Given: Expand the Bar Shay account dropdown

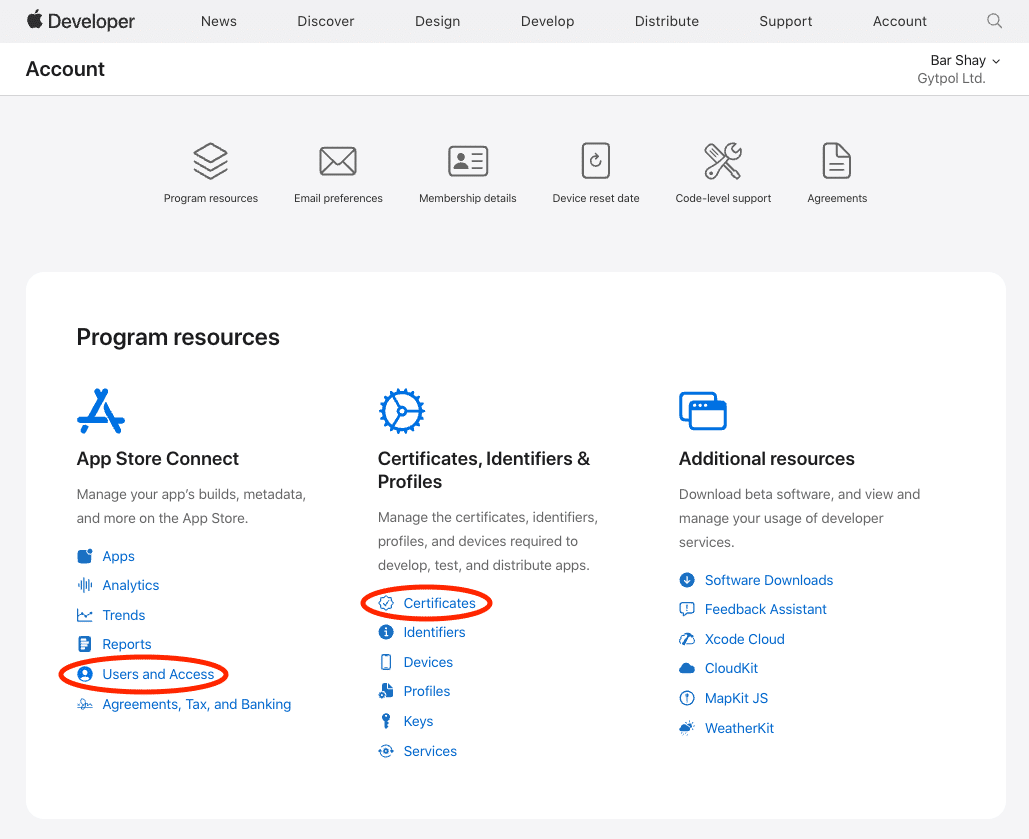Looking at the screenshot, I should click(x=965, y=60).
